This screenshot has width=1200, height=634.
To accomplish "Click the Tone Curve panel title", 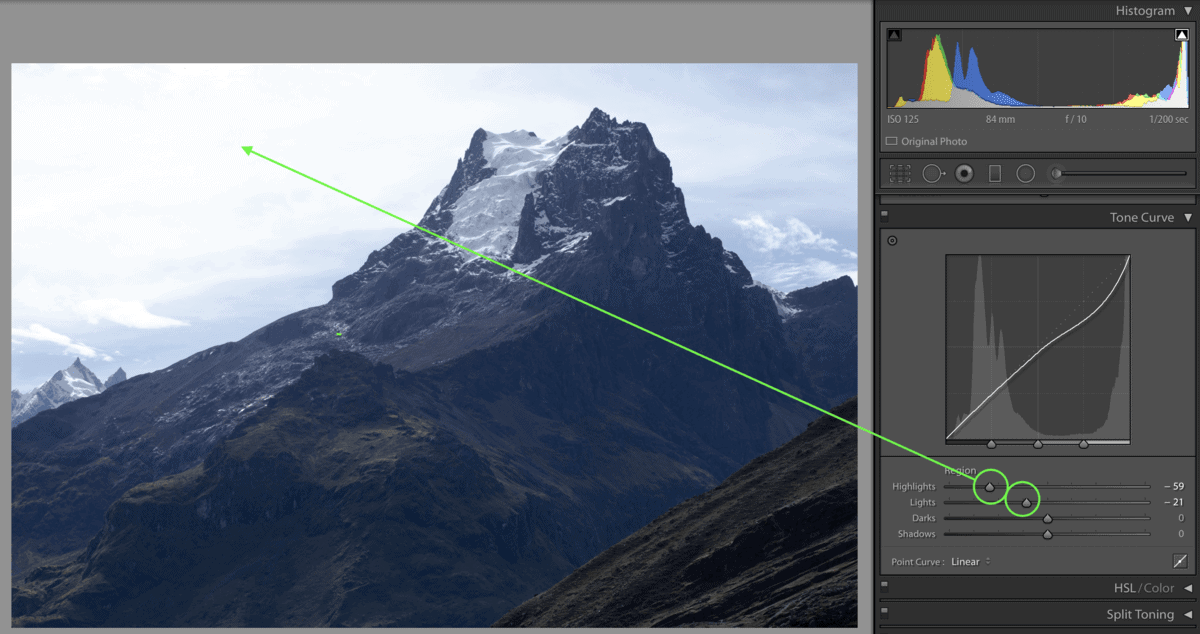I will 1142,217.
